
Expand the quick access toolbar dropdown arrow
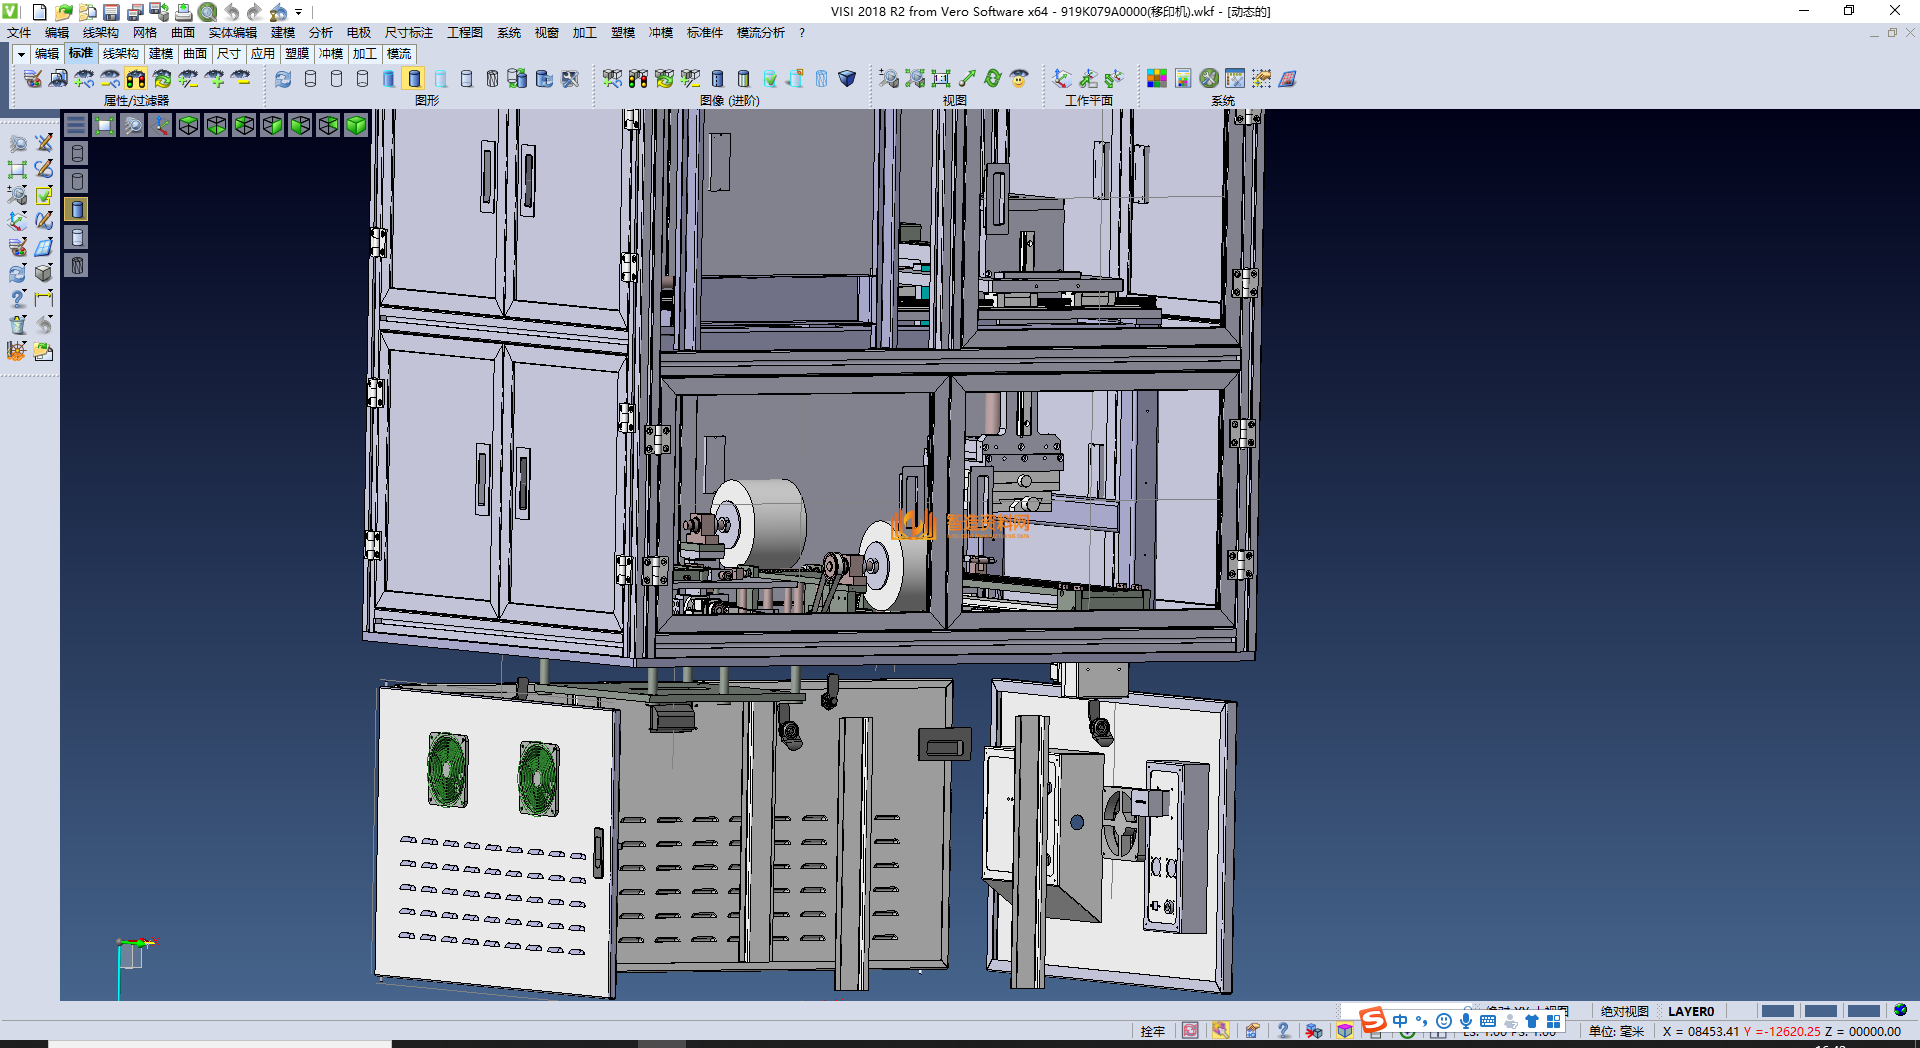[x=299, y=12]
